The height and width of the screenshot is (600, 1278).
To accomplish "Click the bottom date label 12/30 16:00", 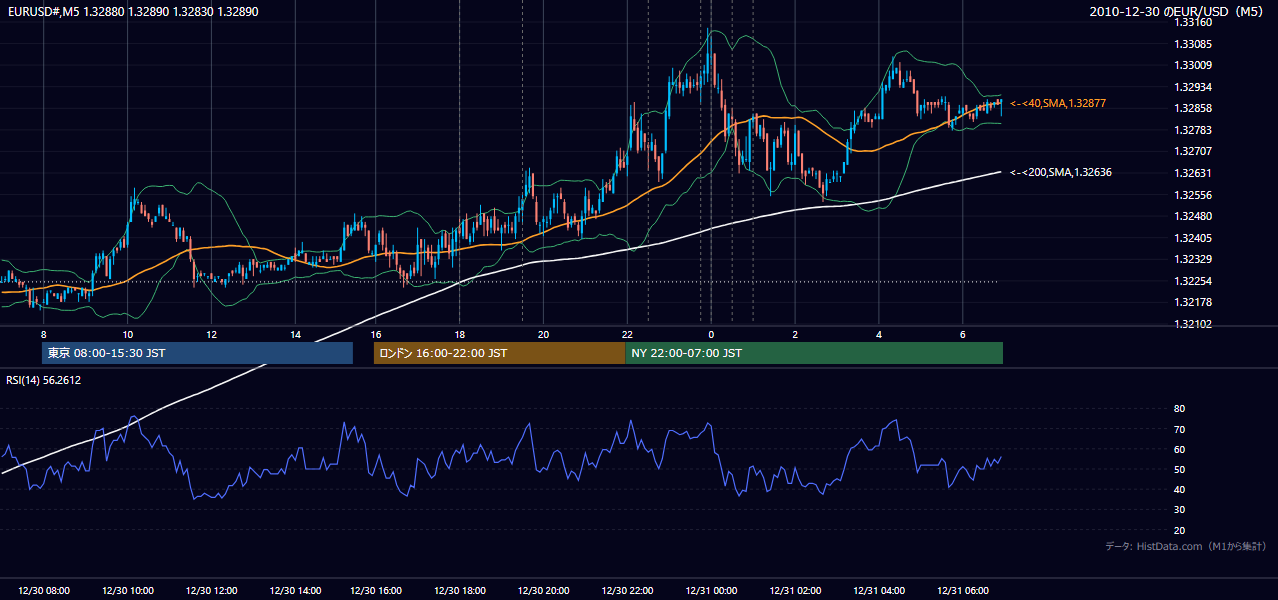I will click(378, 591).
